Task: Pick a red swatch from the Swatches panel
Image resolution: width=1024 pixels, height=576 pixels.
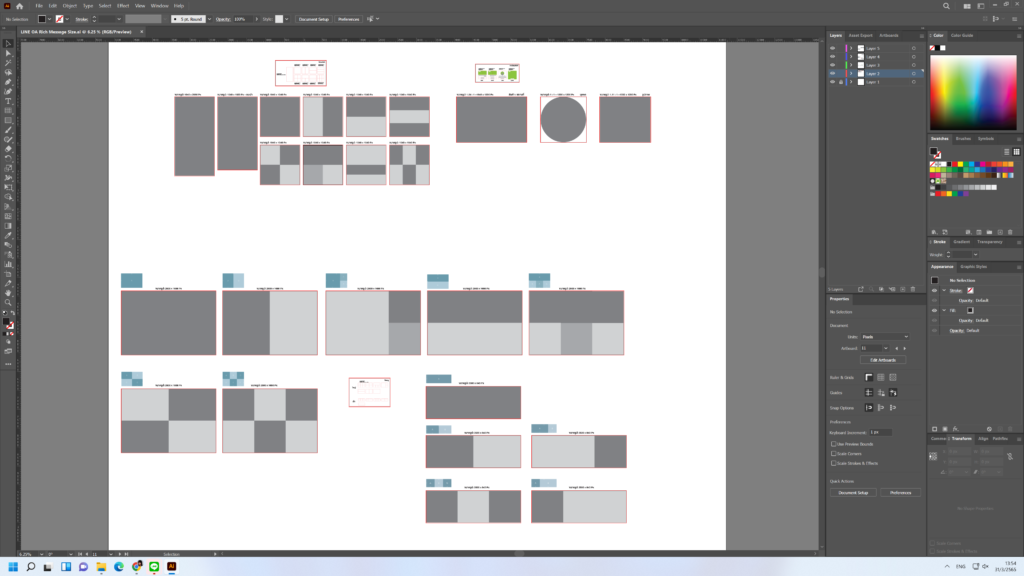Action: (956, 163)
